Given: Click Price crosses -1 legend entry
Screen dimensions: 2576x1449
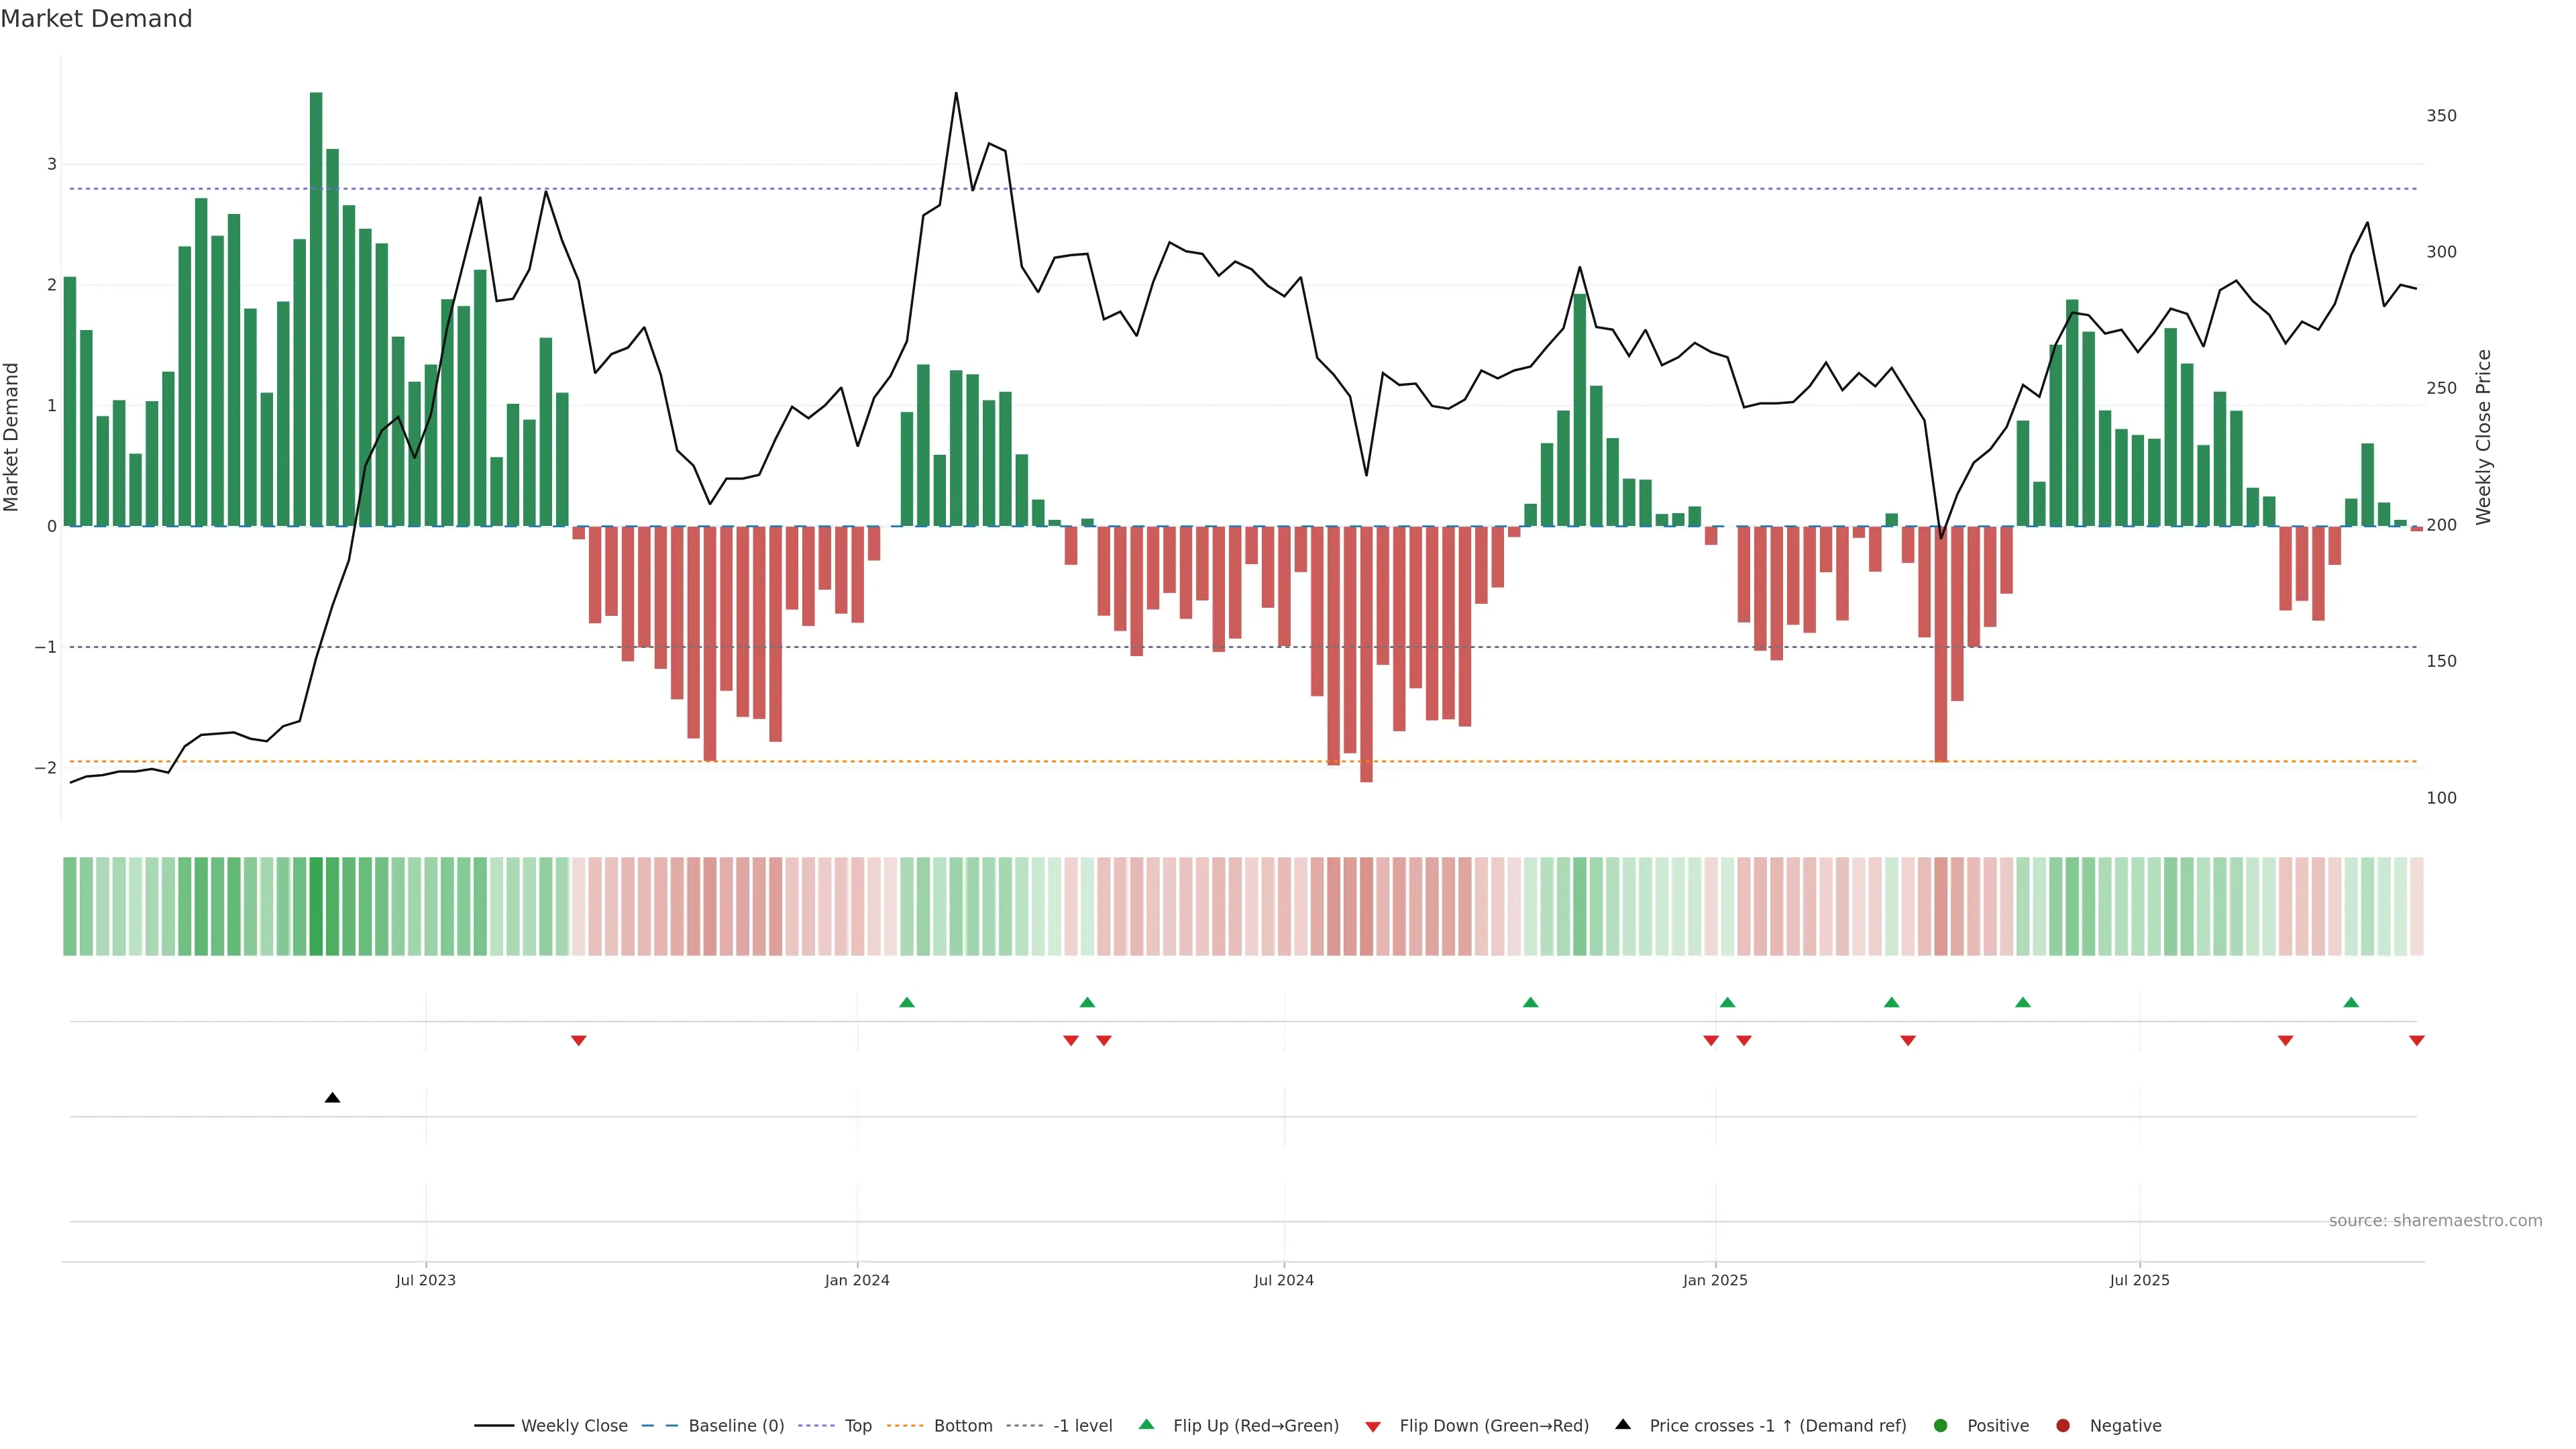Looking at the screenshot, I should tap(1777, 1426).
